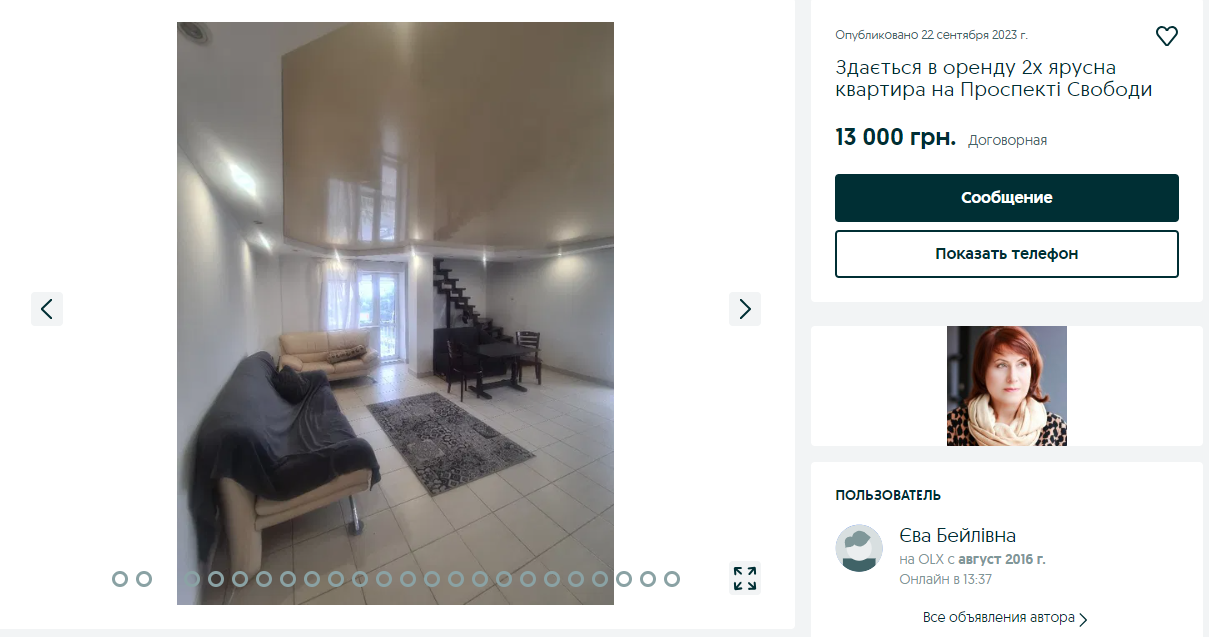The height and width of the screenshot is (637, 1209).
Task: Click the listing title text
Action: tap(994, 79)
